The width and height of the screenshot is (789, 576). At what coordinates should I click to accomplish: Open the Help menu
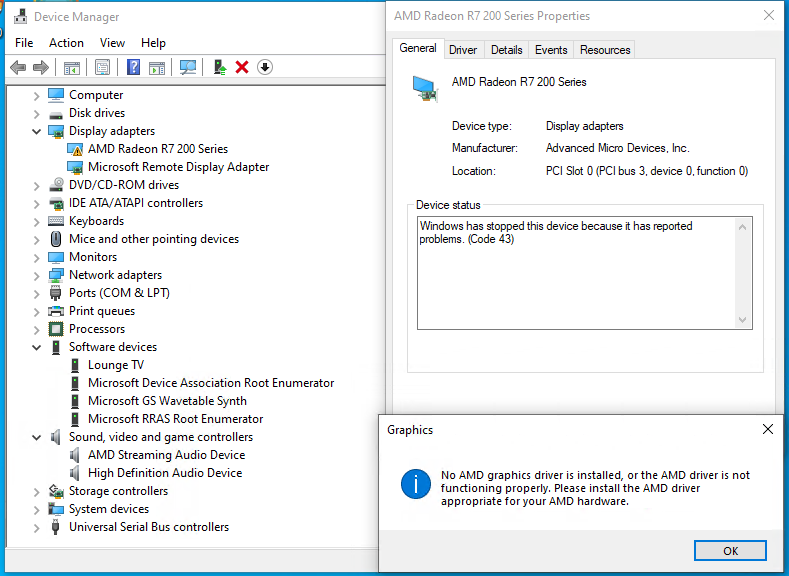(x=153, y=43)
